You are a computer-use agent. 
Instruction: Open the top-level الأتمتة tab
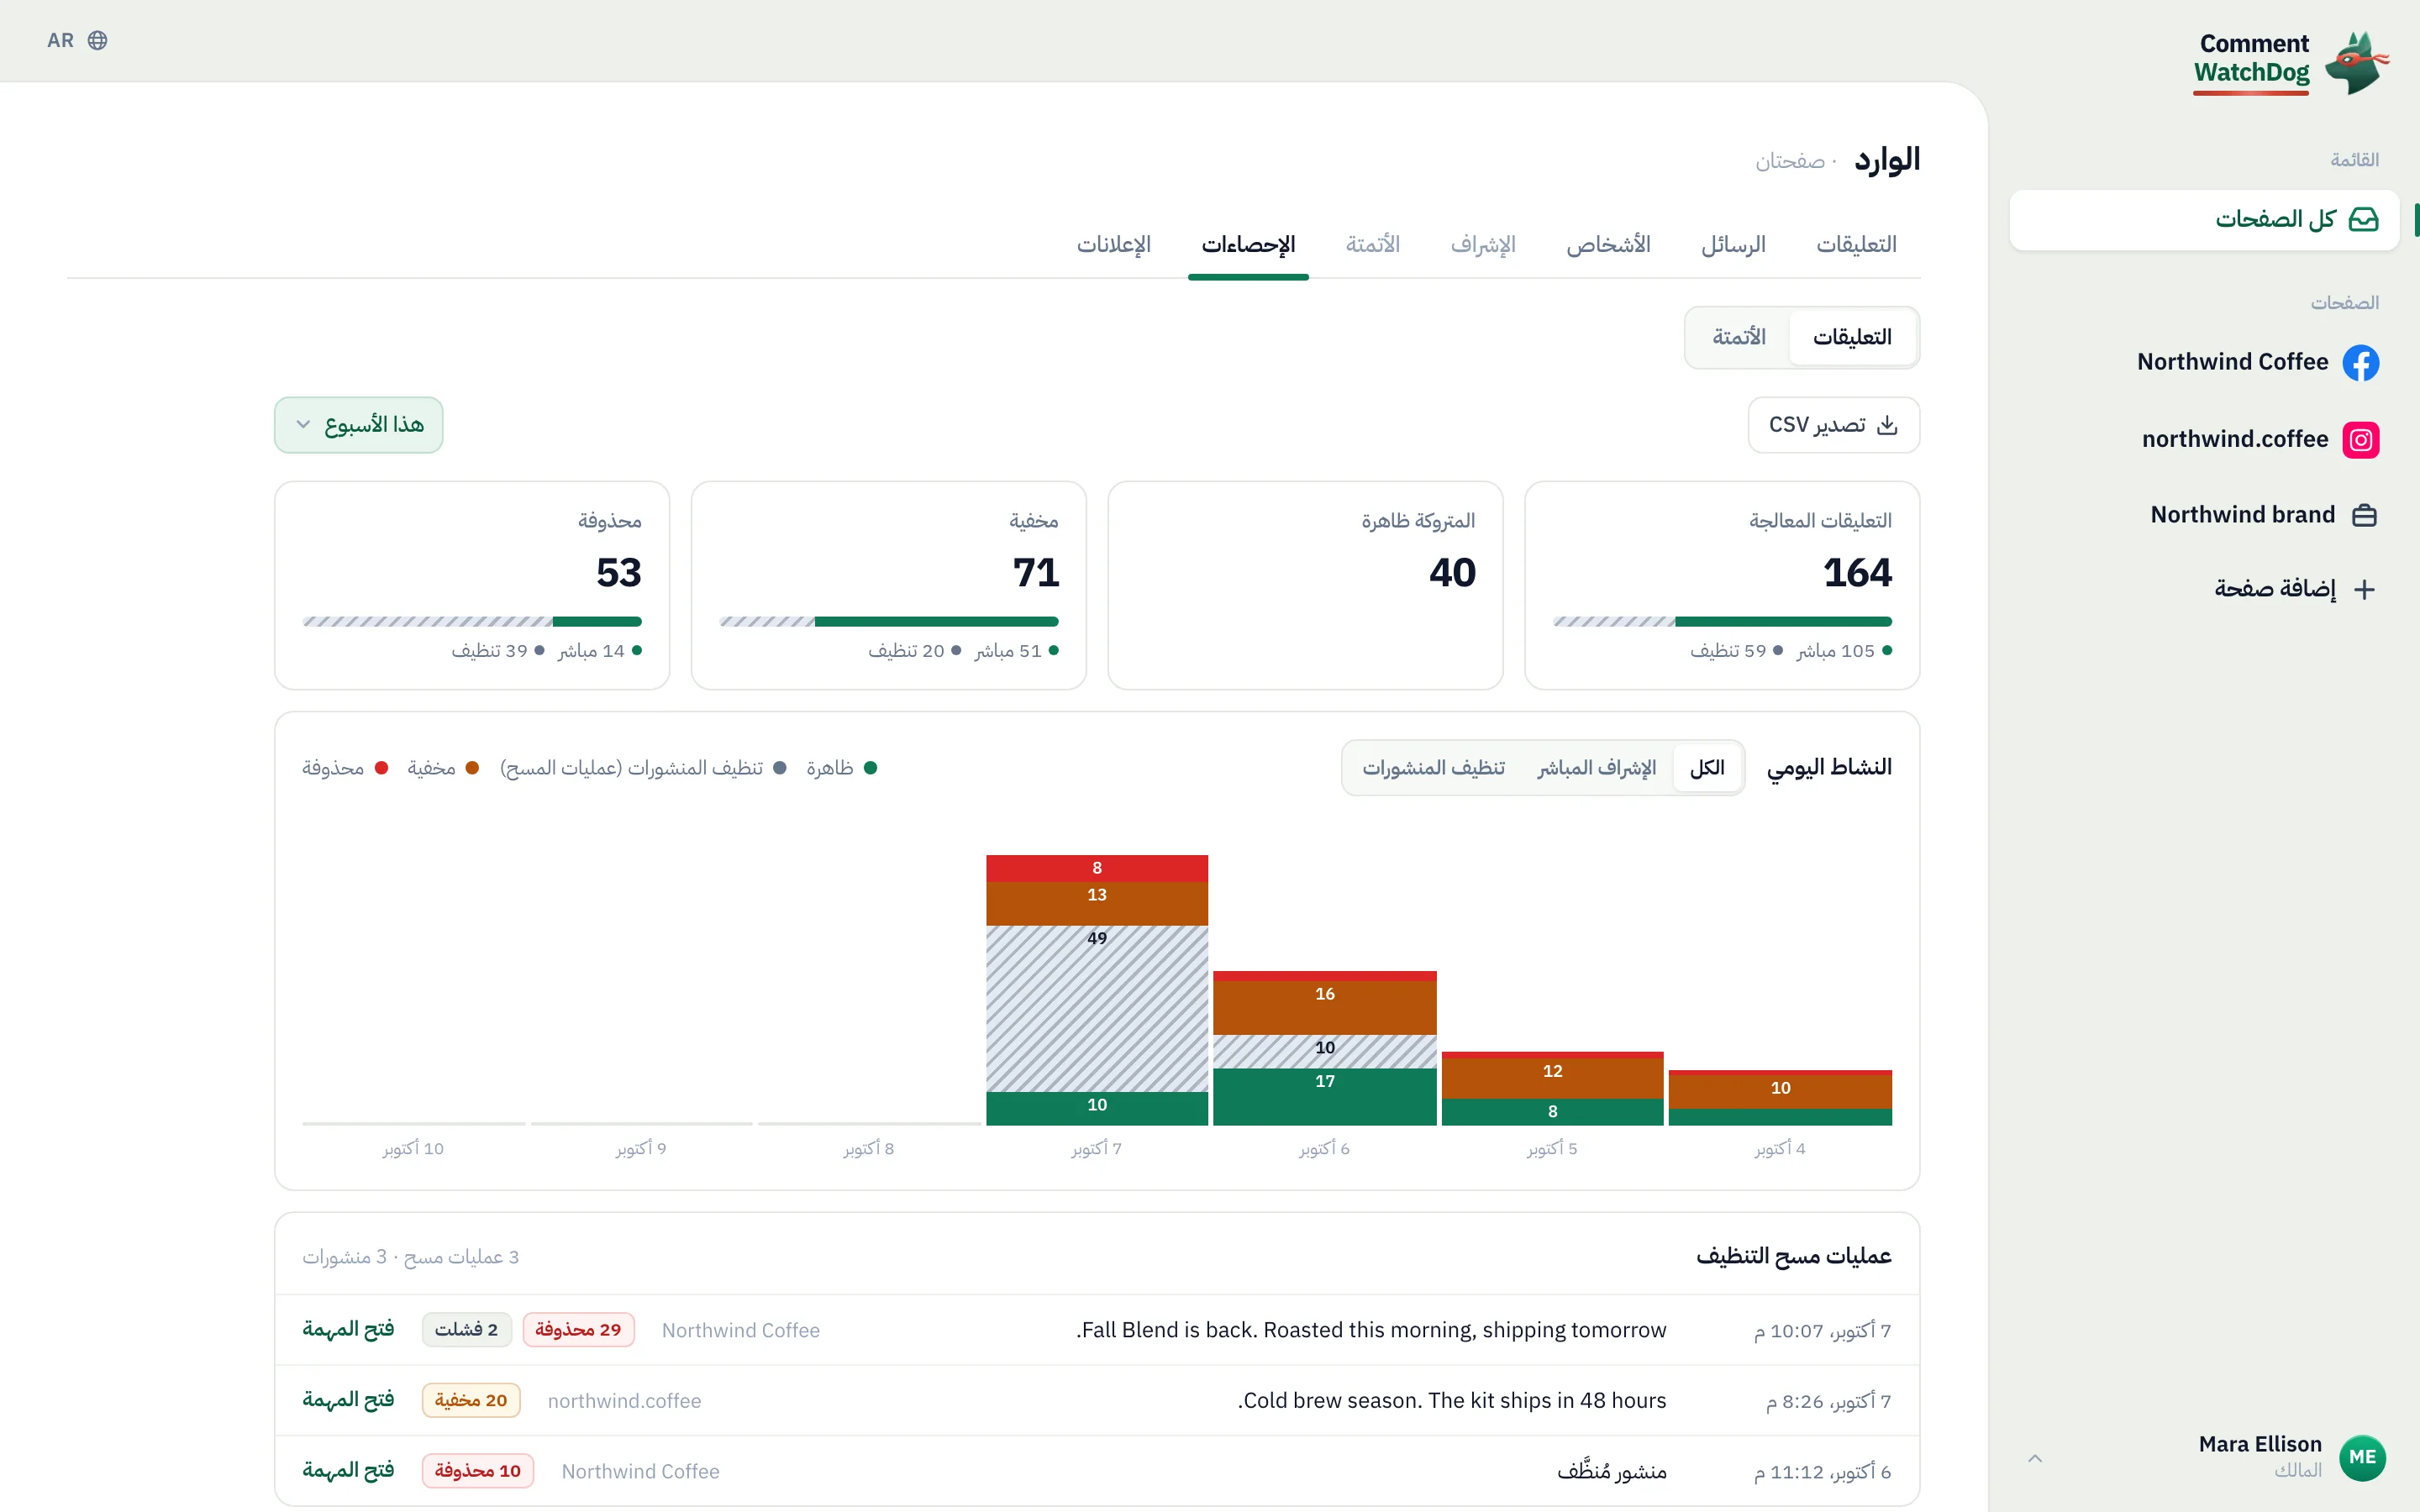(1372, 245)
